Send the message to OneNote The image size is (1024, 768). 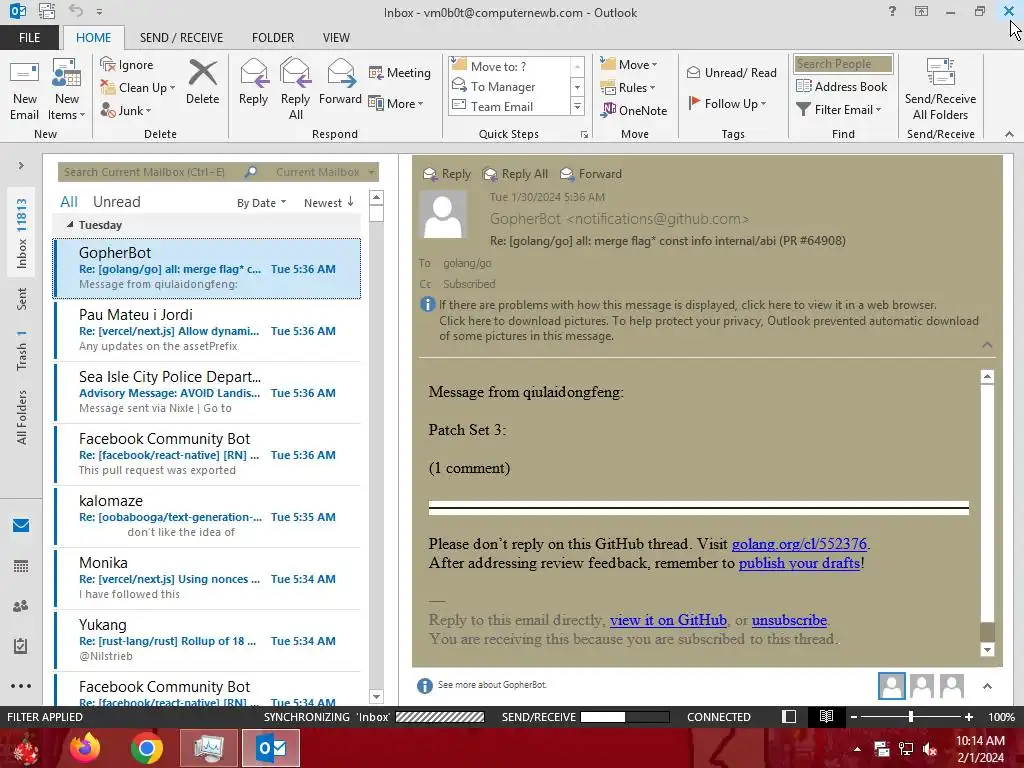(634, 110)
